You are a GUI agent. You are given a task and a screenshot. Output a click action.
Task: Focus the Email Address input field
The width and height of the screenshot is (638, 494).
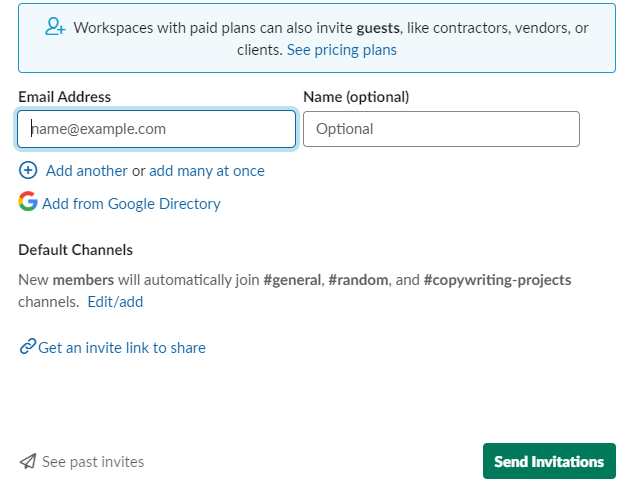click(x=157, y=129)
